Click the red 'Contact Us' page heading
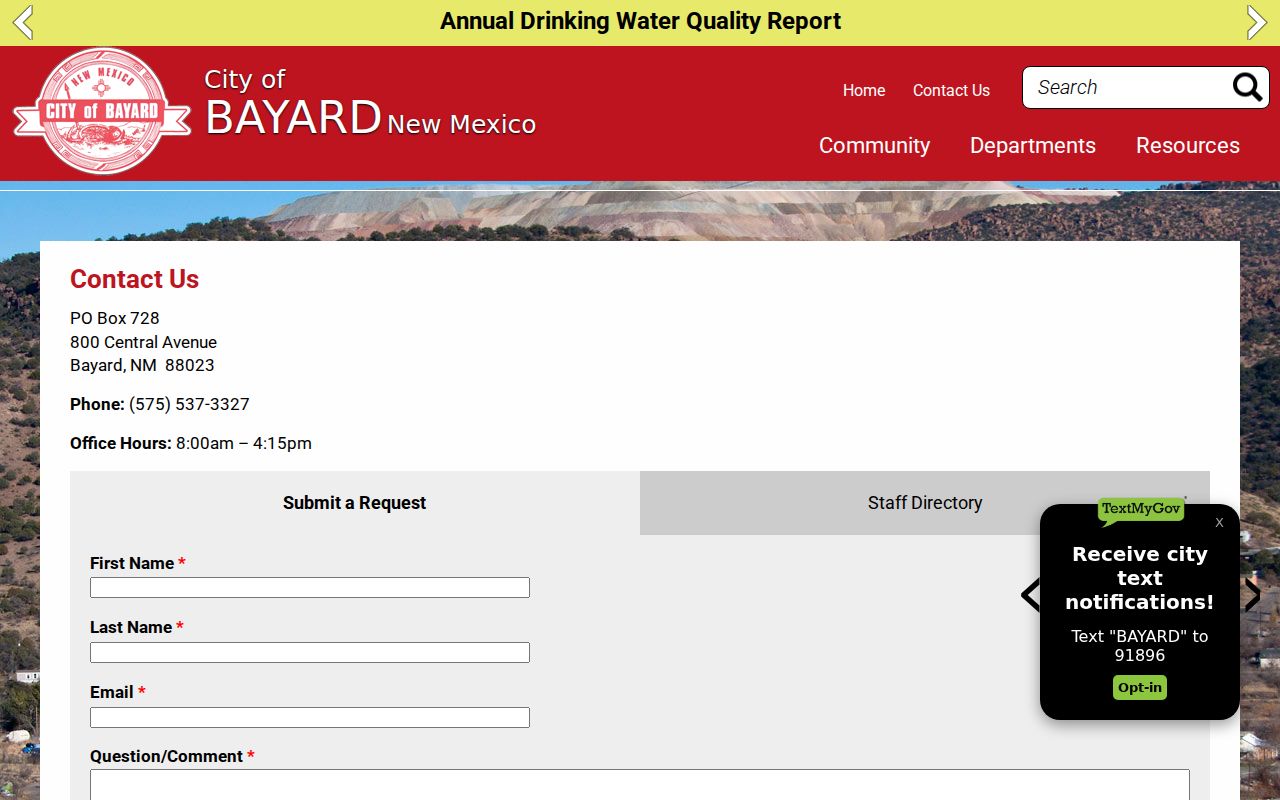1280x800 pixels. (x=134, y=279)
